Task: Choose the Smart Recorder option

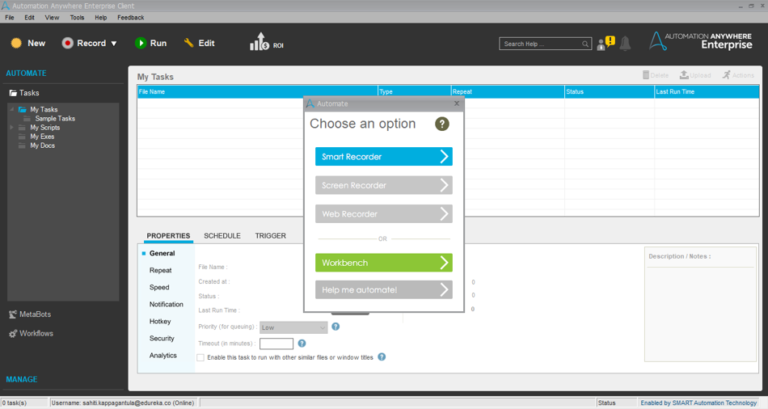Action: tap(384, 157)
